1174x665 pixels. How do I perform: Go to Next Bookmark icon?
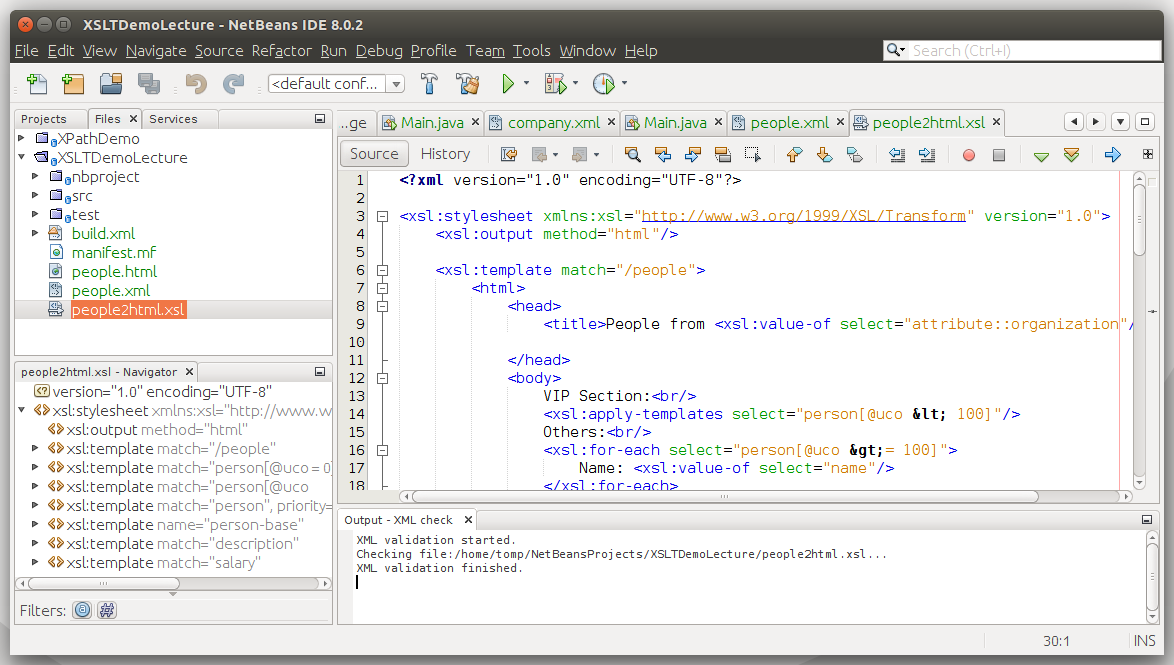tap(824, 154)
